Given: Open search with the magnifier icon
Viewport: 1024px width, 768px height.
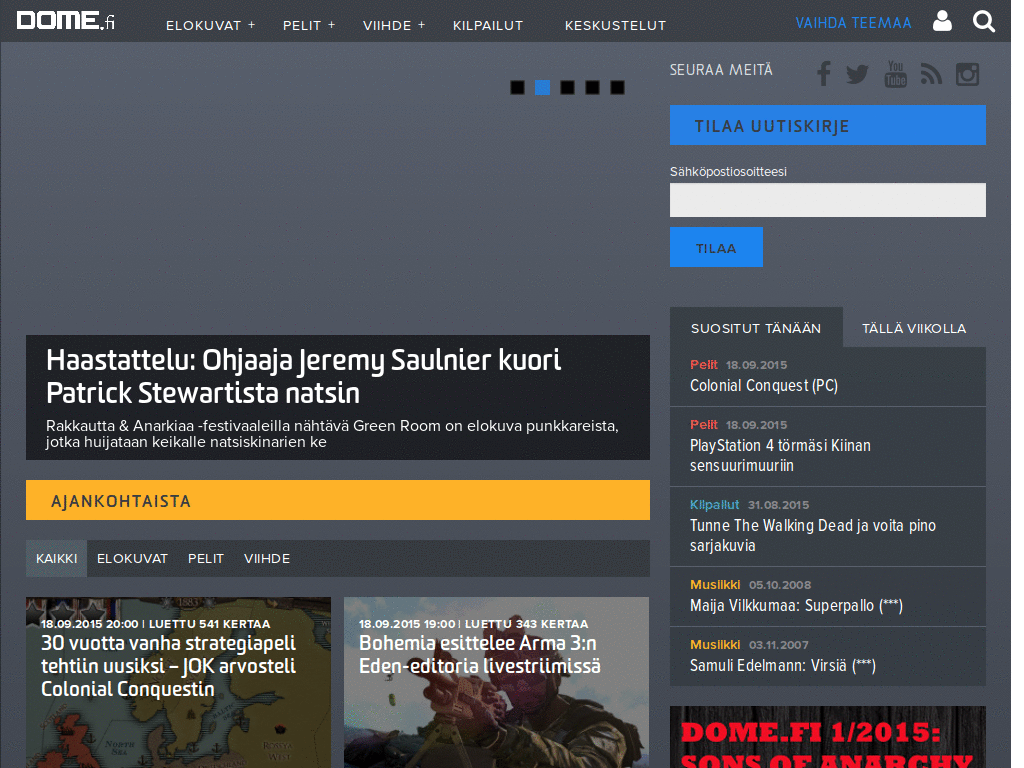Looking at the screenshot, I should coord(984,22).
